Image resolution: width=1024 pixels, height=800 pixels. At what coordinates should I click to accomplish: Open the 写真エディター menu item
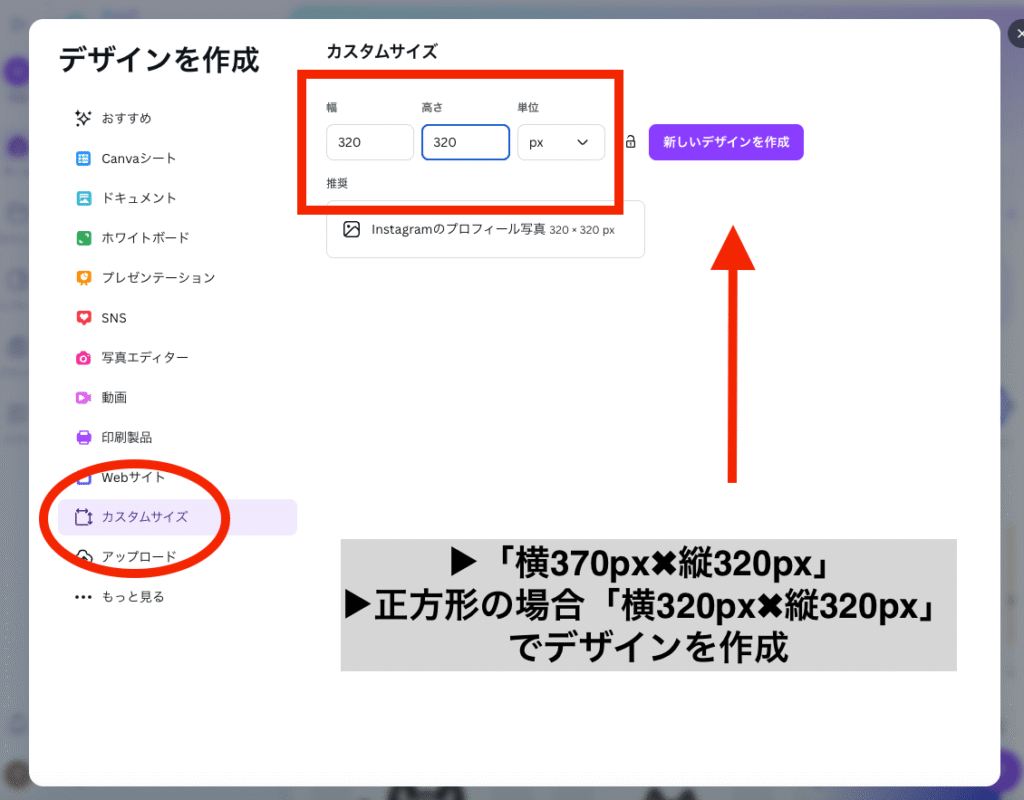click(x=178, y=358)
